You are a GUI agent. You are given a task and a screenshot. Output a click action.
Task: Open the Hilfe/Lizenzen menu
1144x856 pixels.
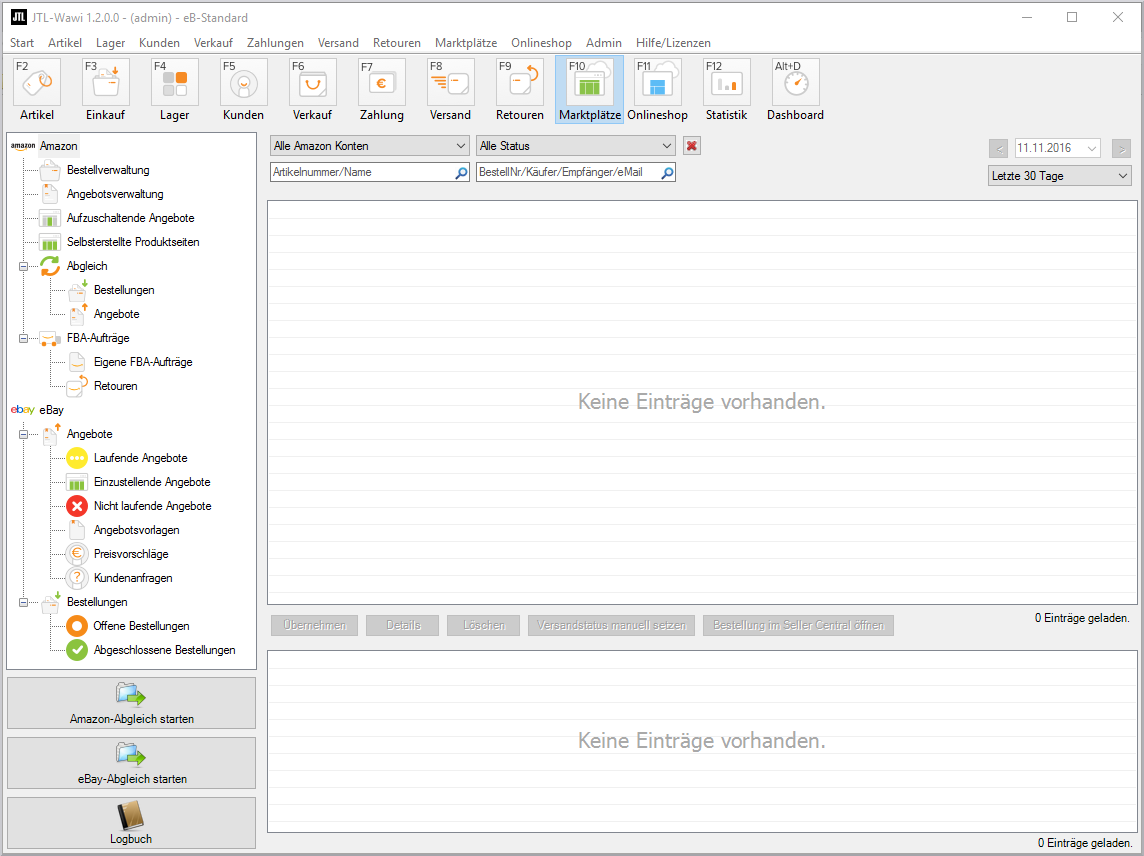(x=673, y=43)
